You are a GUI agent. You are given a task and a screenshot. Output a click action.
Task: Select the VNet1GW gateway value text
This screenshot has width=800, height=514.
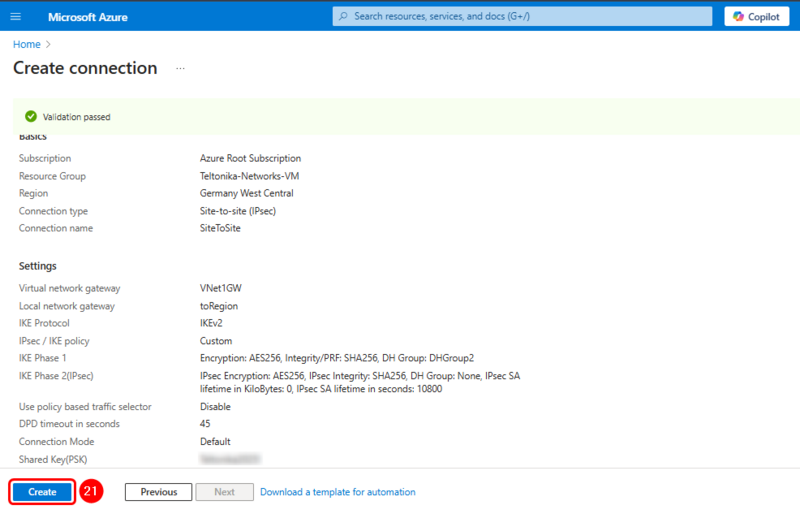point(221,288)
